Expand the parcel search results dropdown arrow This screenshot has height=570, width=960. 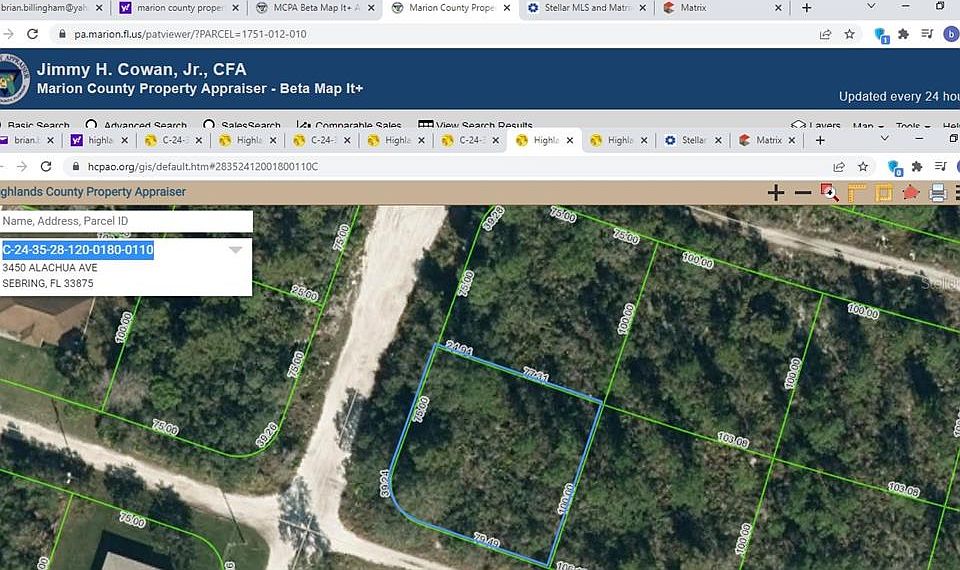point(236,249)
